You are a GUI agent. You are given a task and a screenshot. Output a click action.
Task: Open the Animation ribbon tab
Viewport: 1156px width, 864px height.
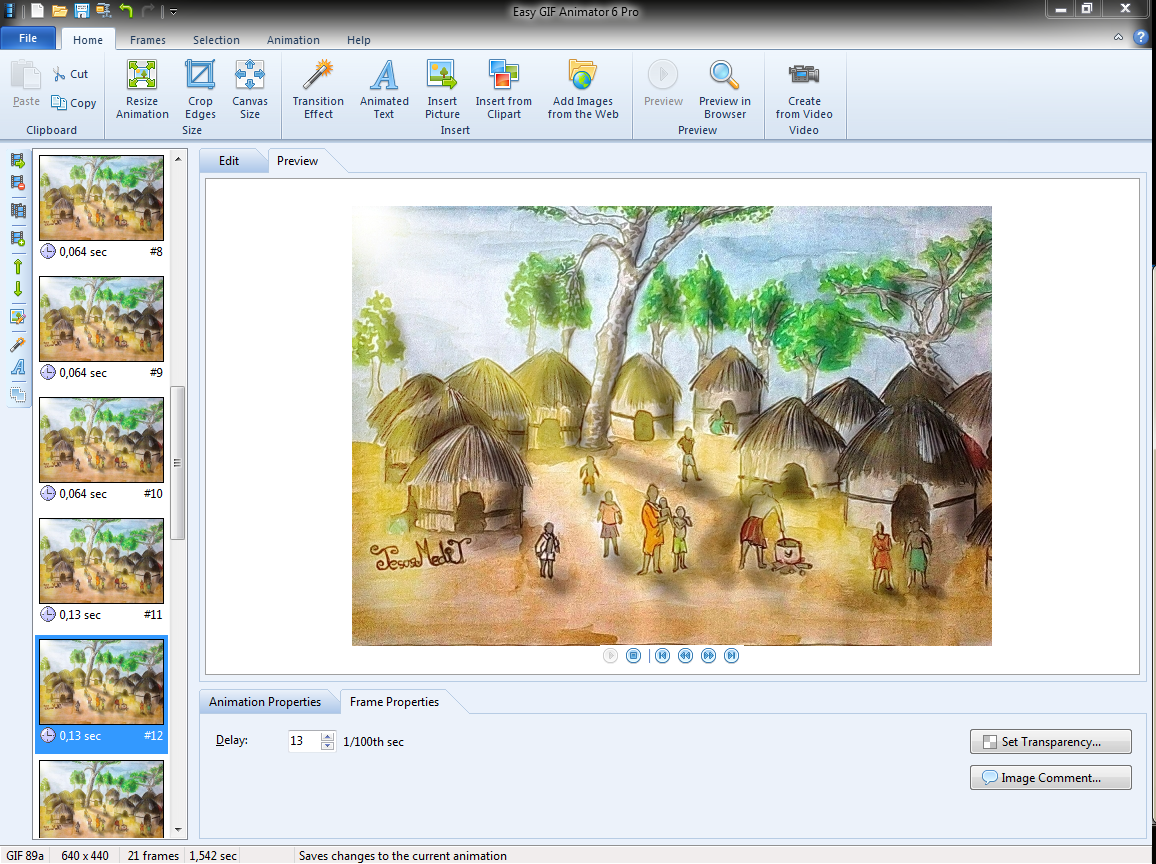(x=293, y=40)
